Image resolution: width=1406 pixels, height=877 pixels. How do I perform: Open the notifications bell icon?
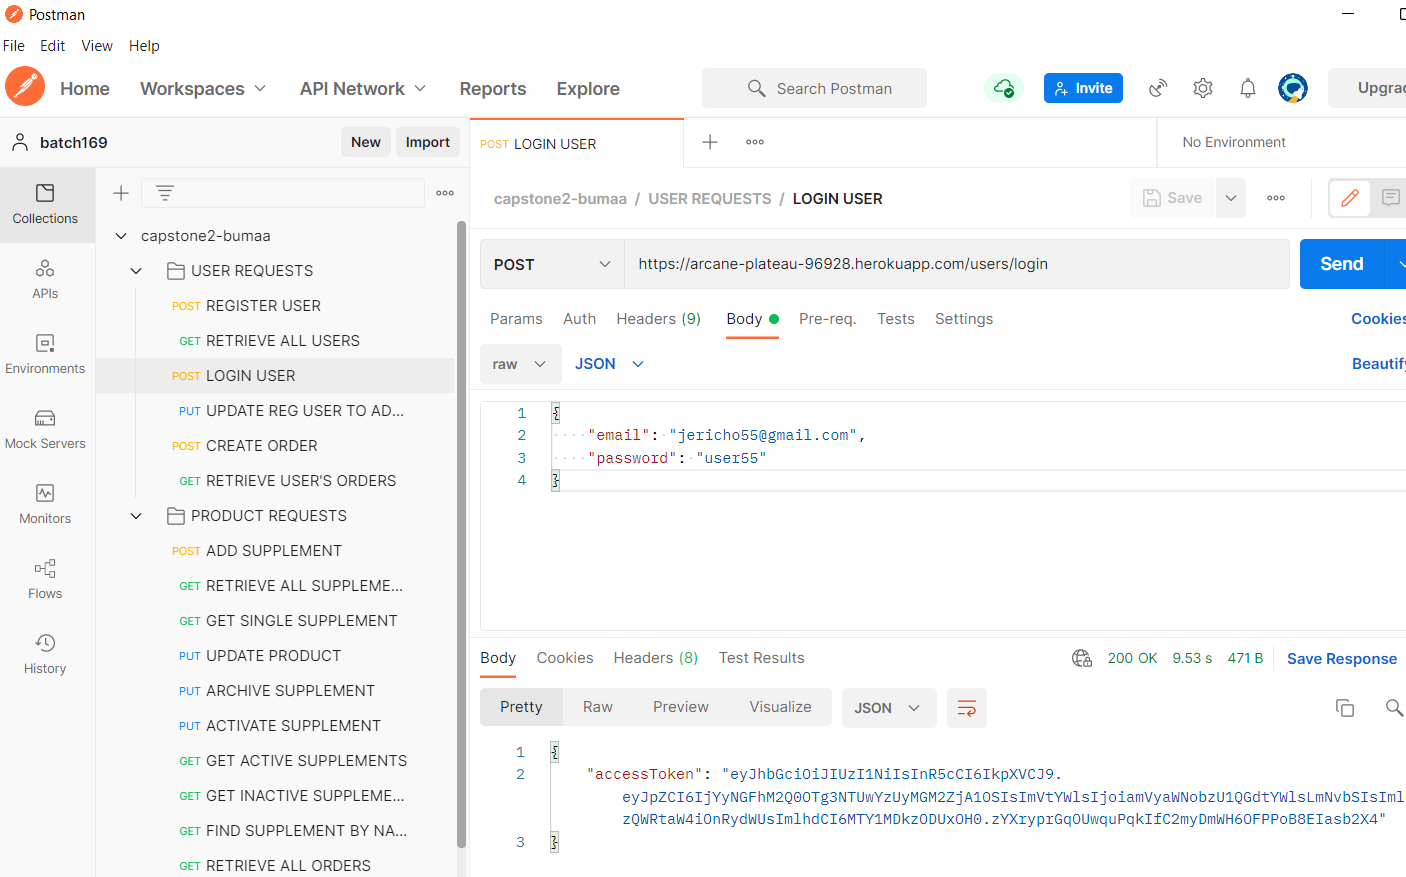click(x=1248, y=88)
